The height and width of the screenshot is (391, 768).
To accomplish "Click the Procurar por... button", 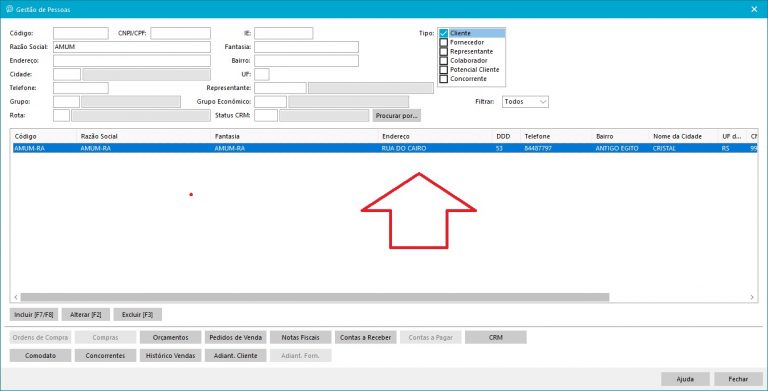I will pyautogui.click(x=397, y=116).
